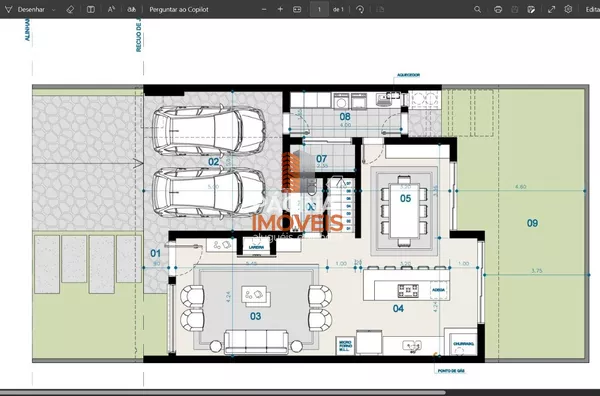Click Perguntar ao Copilot
The height and width of the screenshot is (396, 600).
179,9
